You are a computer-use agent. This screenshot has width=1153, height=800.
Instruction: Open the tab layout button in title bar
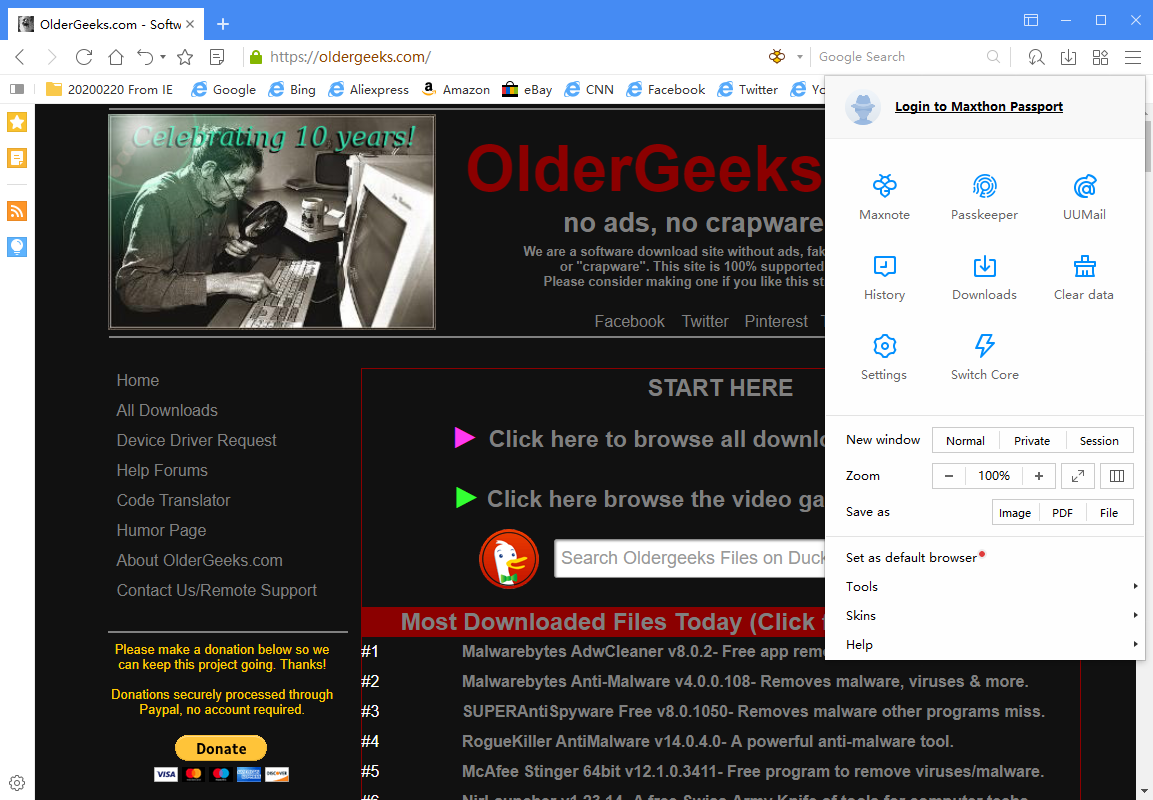(1031, 21)
